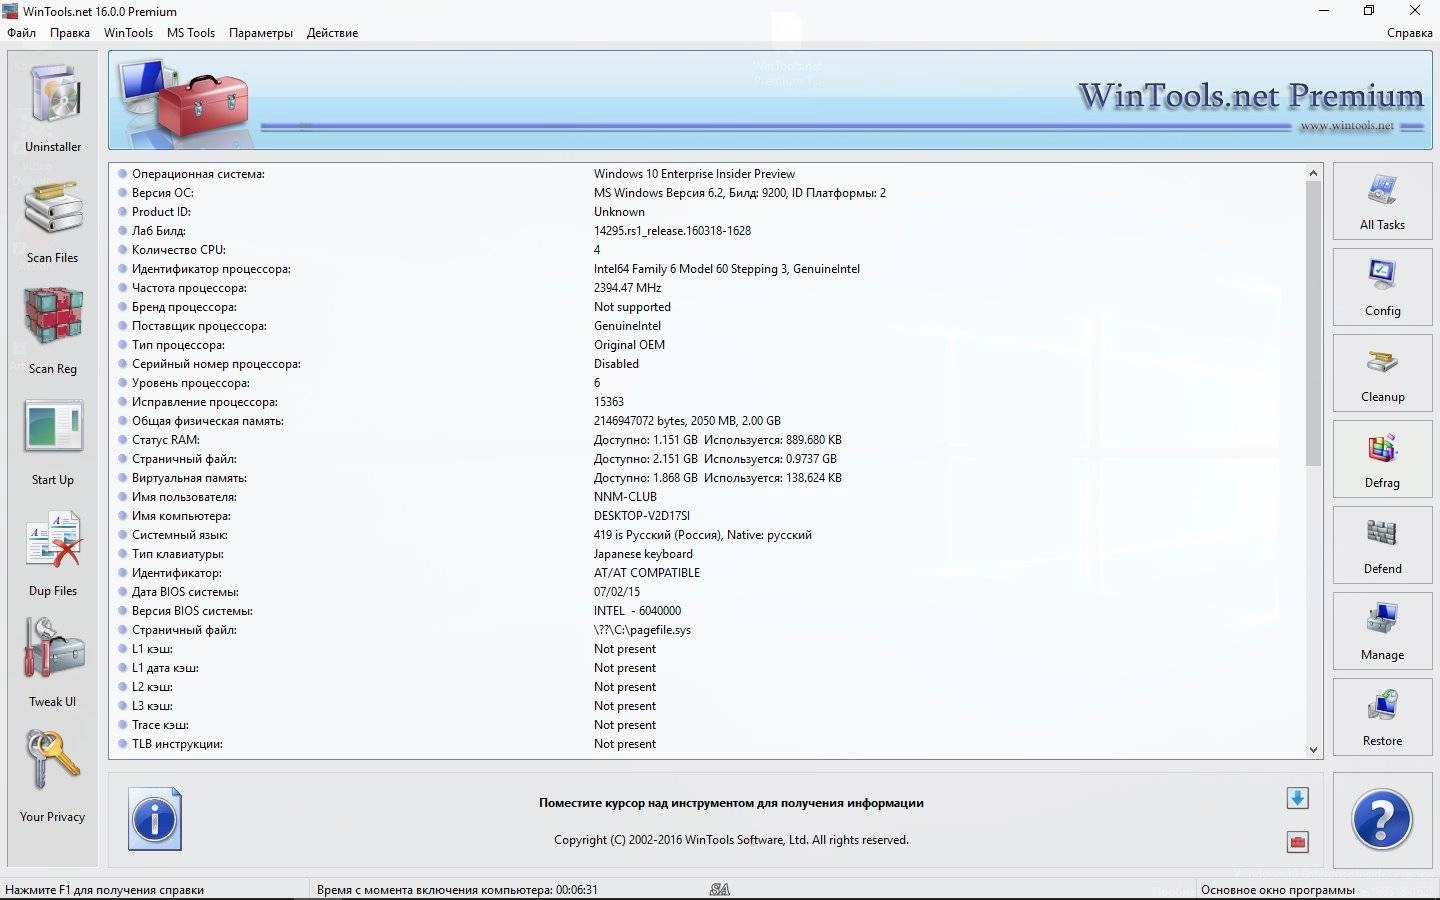Image resolution: width=1440 pixels, height=900 pixels.
Task: Click Основное окно программы status text
Action: (x=1277, y=890)
